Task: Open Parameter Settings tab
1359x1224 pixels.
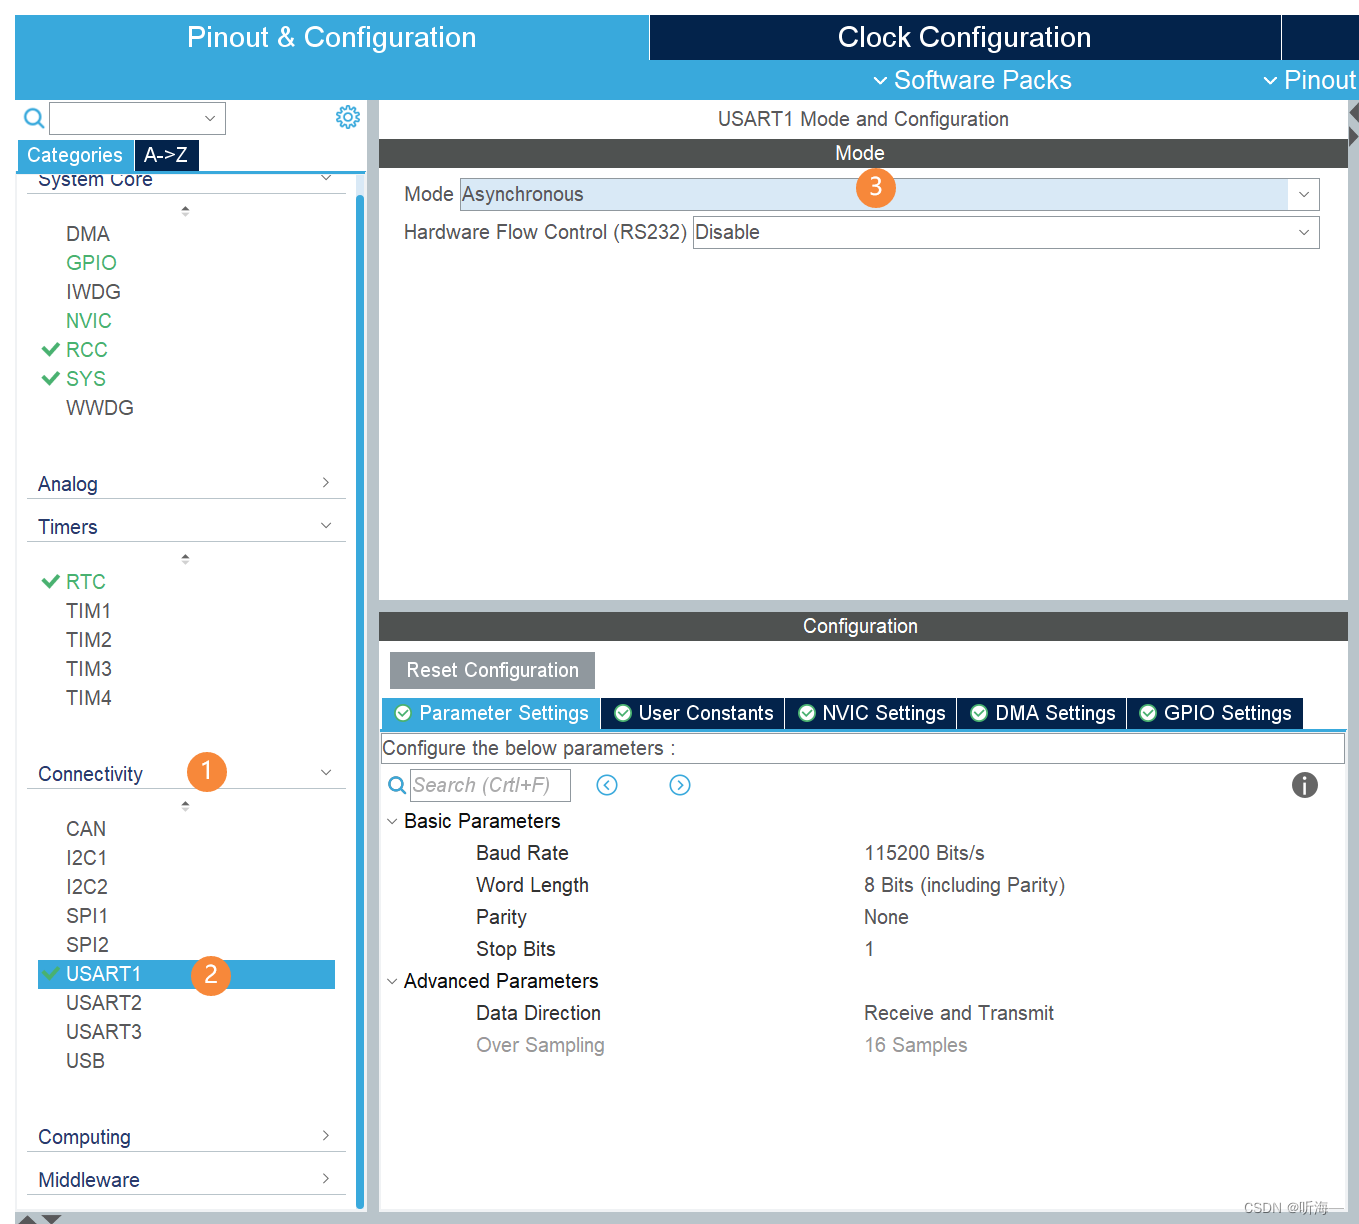Action: point(491,713)
